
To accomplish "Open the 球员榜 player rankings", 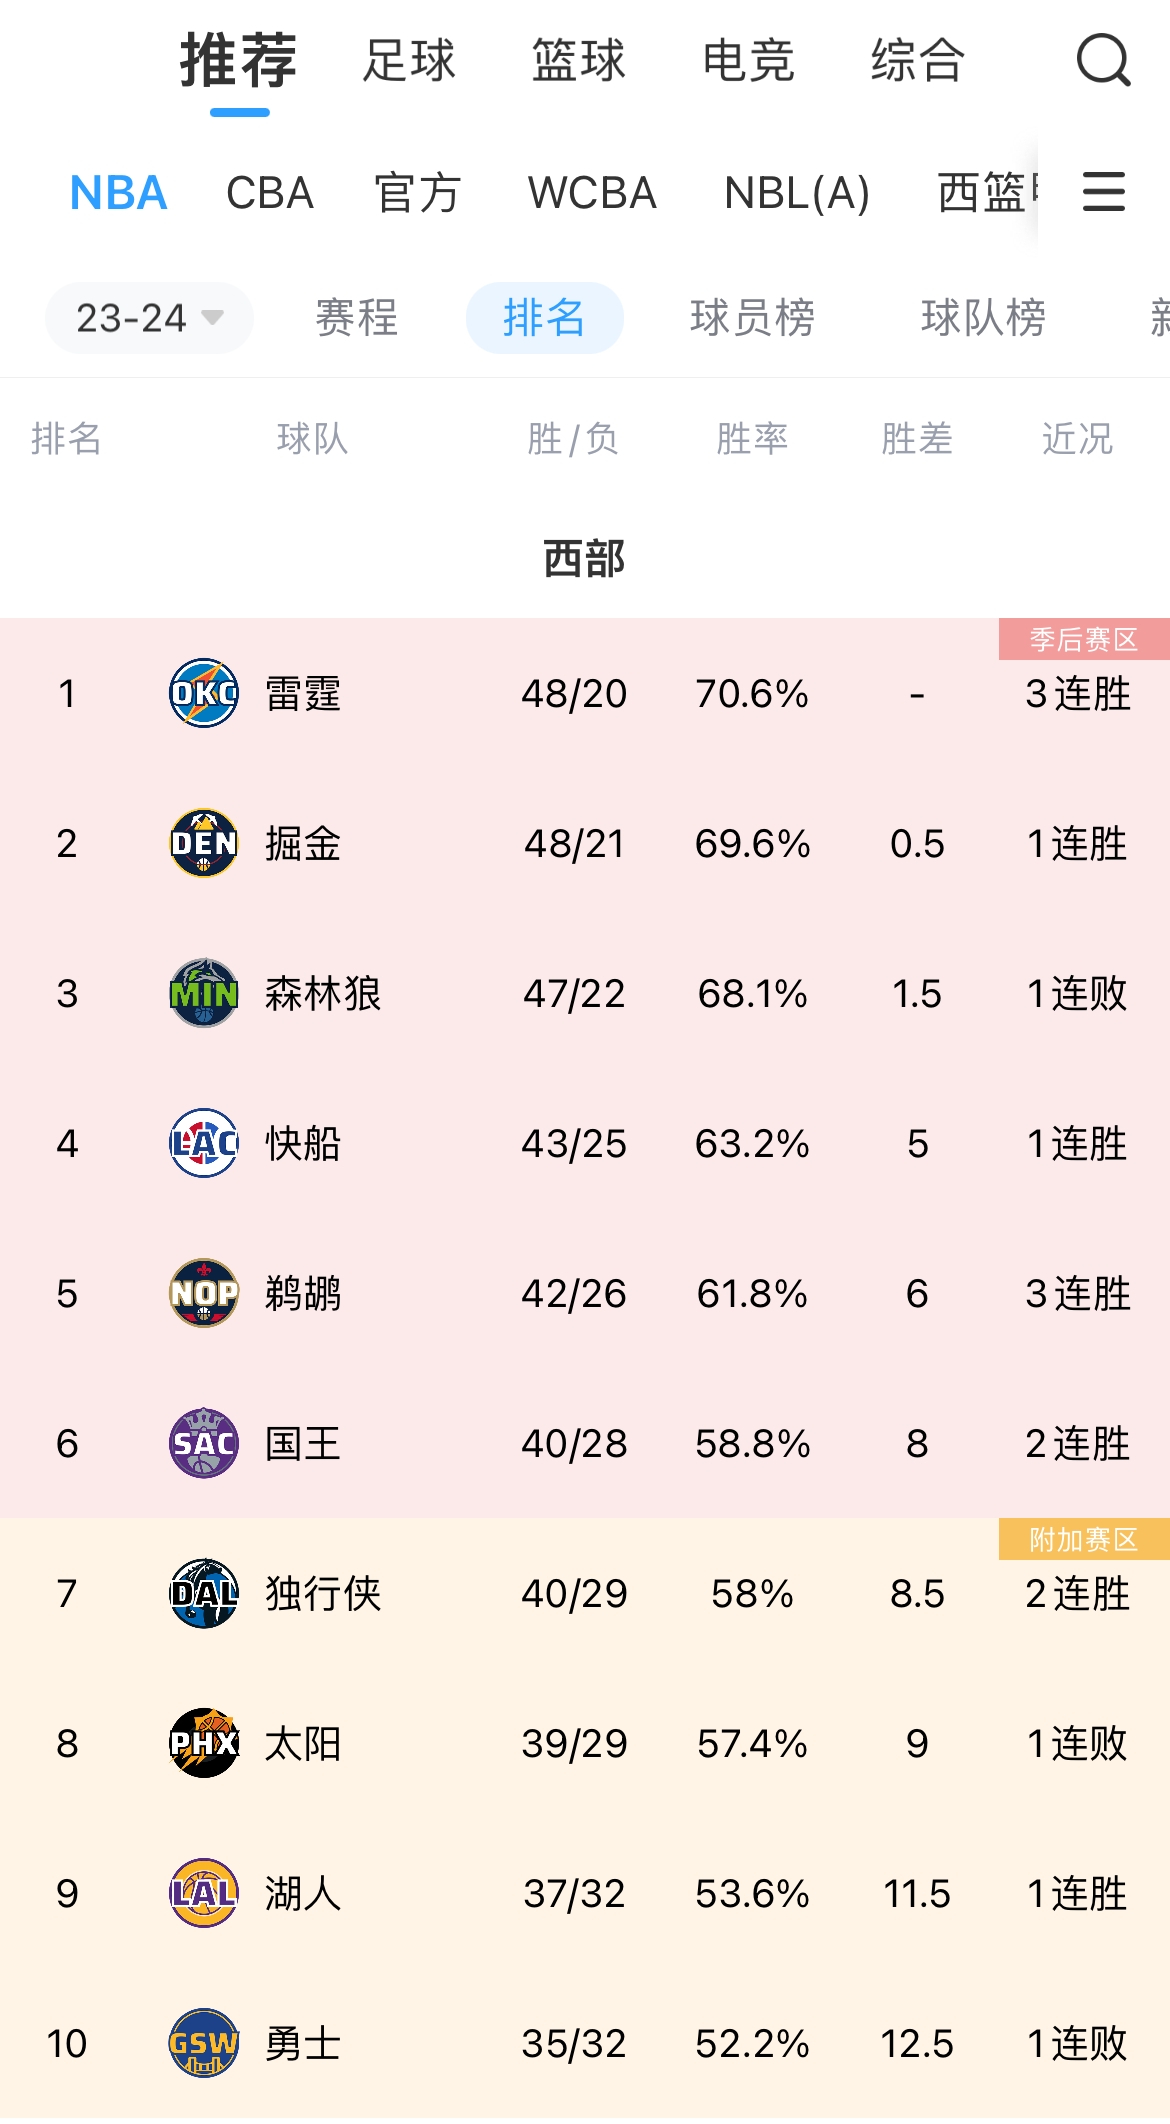I will [752, 318].
